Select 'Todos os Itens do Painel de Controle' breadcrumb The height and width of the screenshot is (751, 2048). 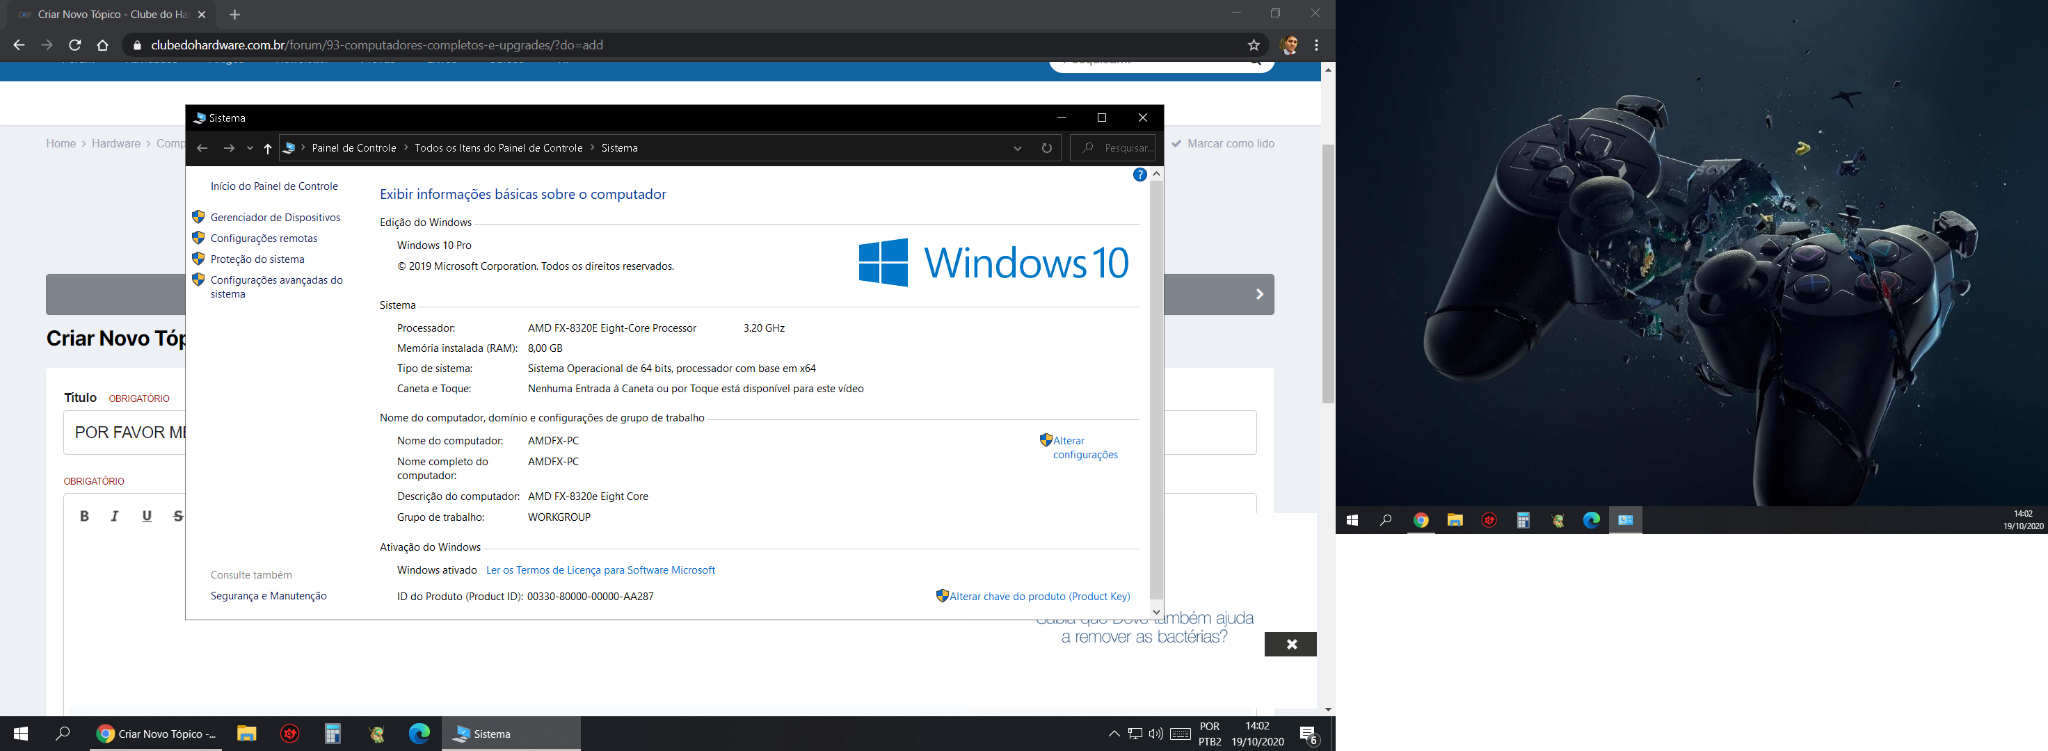[498, 148]
